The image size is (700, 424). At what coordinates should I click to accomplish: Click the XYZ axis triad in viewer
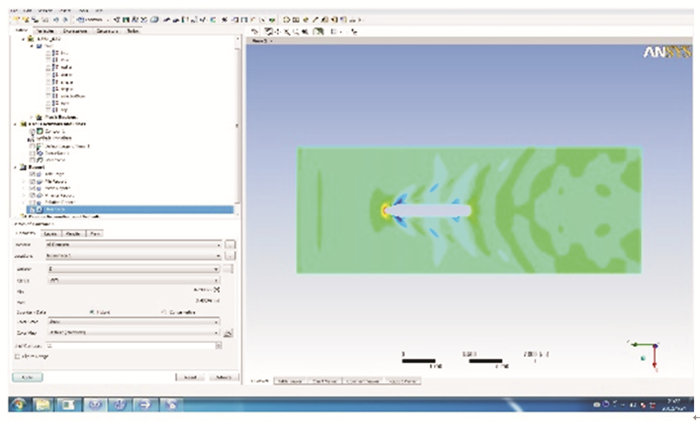(x=647, y=351)
